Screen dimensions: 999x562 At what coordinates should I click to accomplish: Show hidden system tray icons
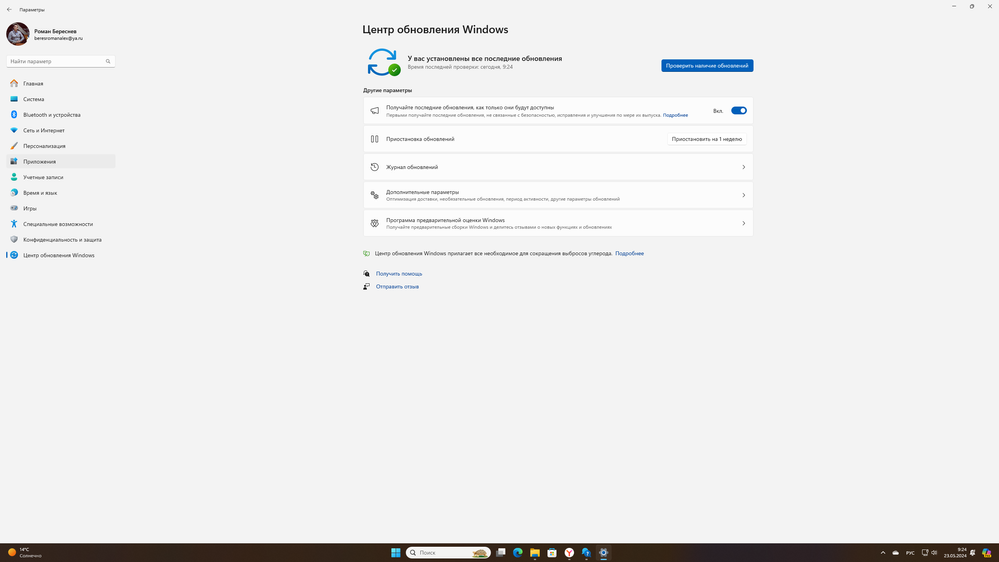(x=882, y=552)
